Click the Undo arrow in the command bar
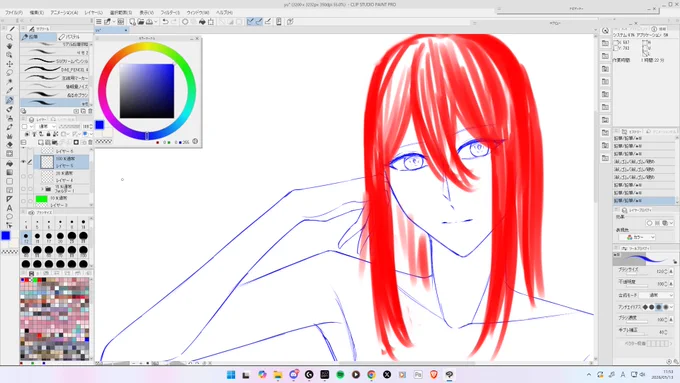680x383 pixels. [165, 22]
